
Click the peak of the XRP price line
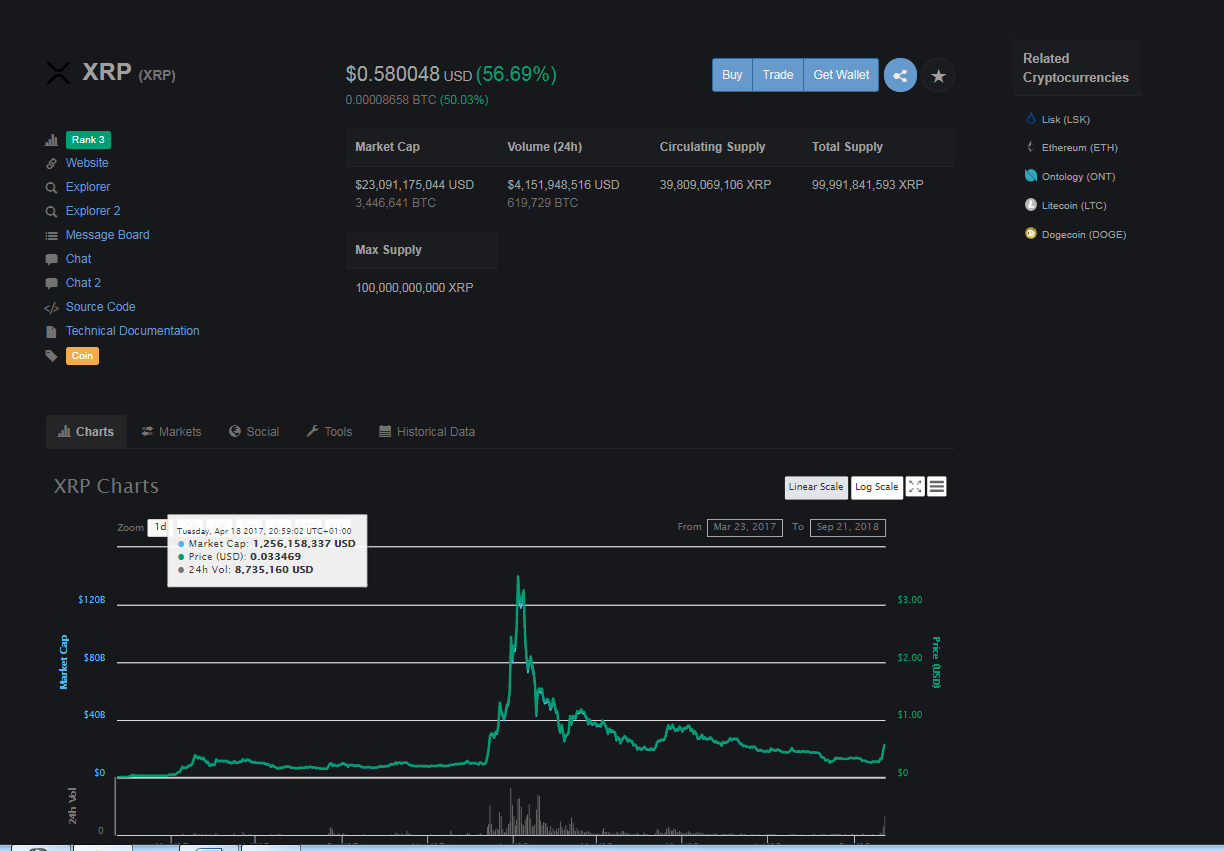point(518,576)
